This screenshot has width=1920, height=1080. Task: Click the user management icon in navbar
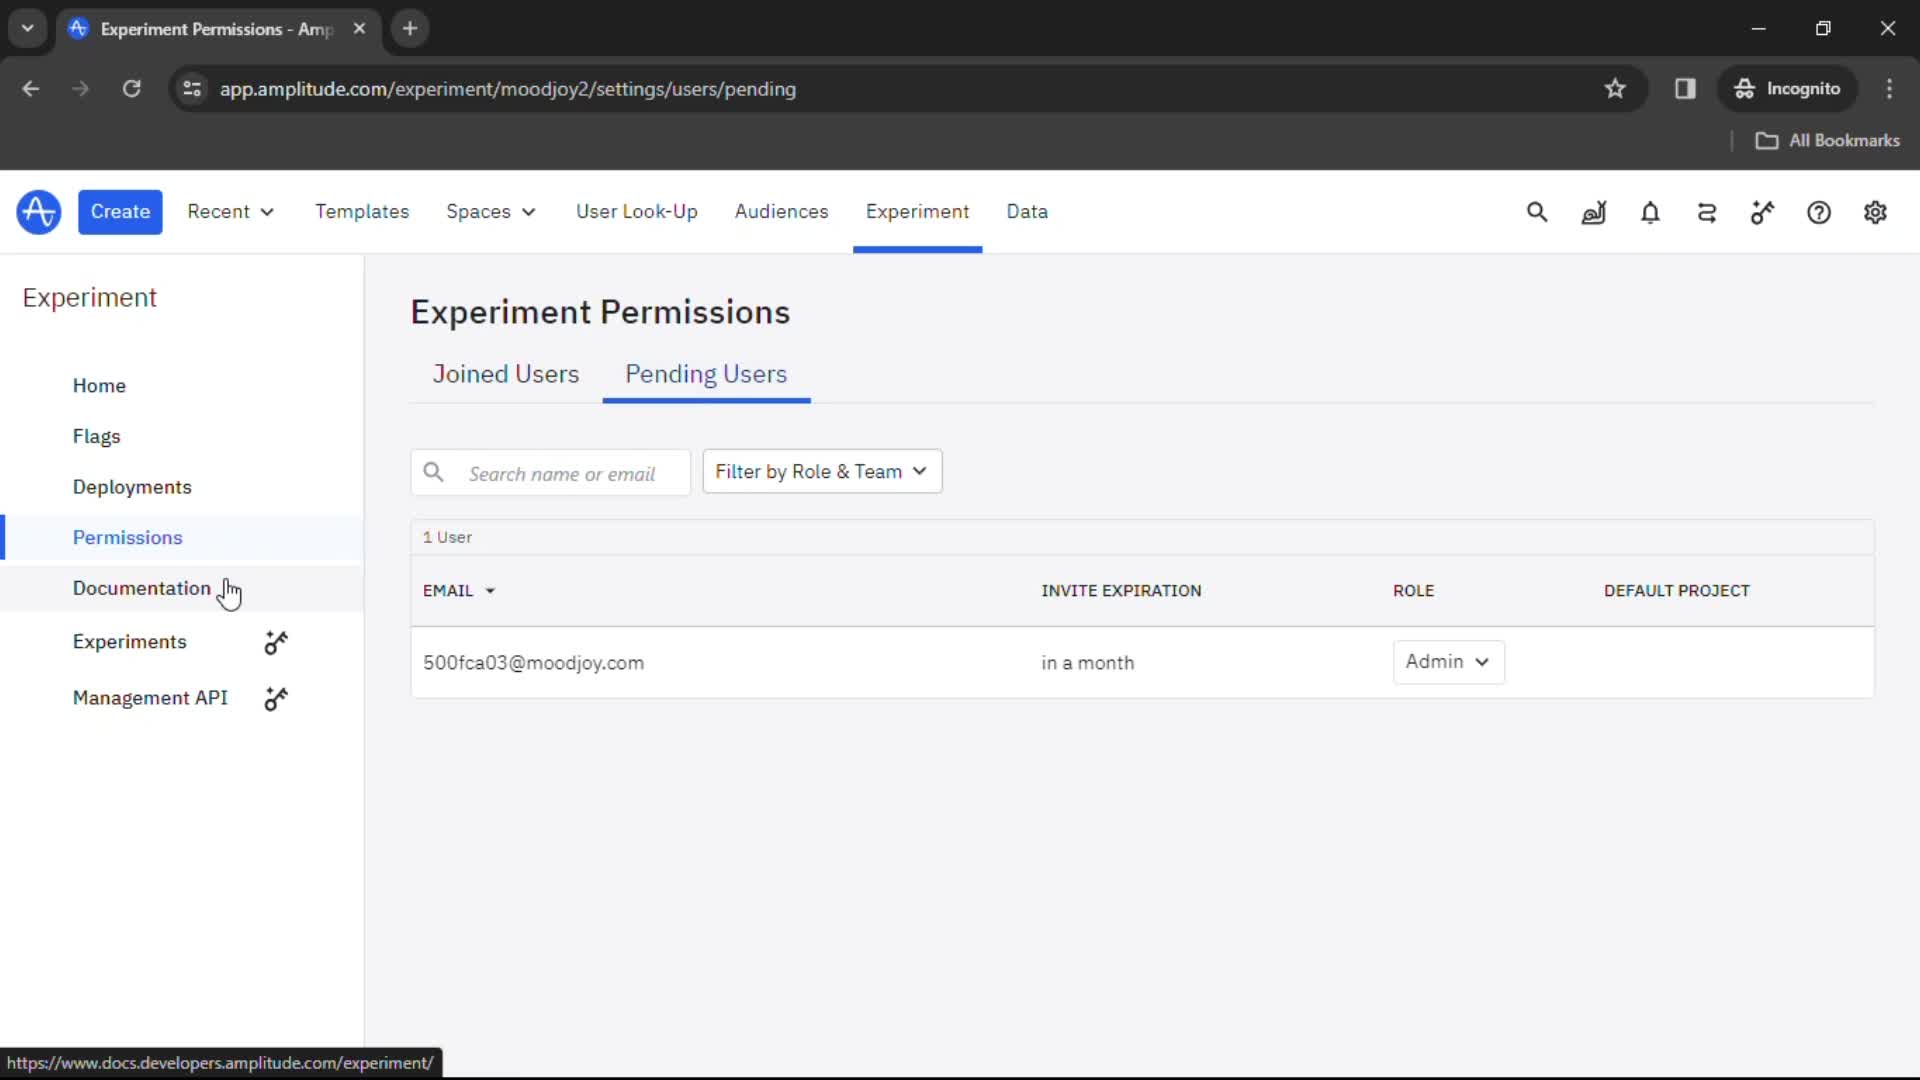pyautogui.click(x=1706, y=212)
